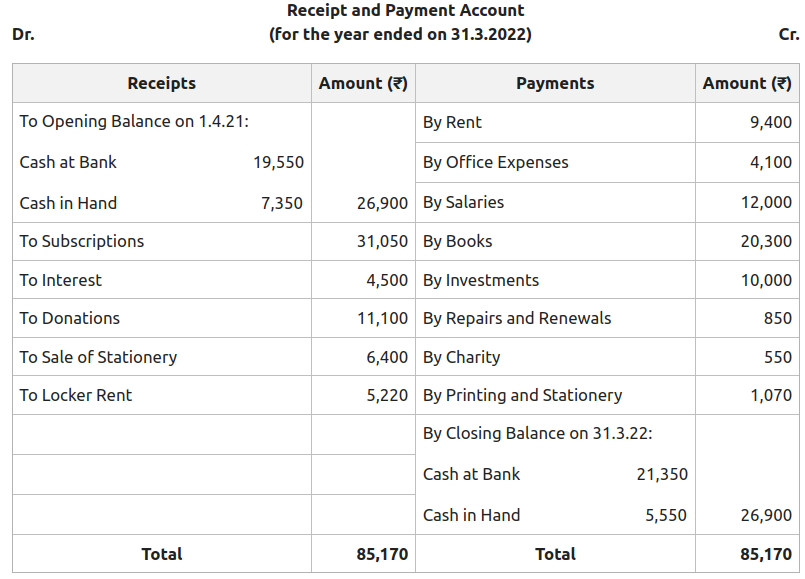Click the 'Cr.' label beside the title
805x579 pixels.
(788, 34)
